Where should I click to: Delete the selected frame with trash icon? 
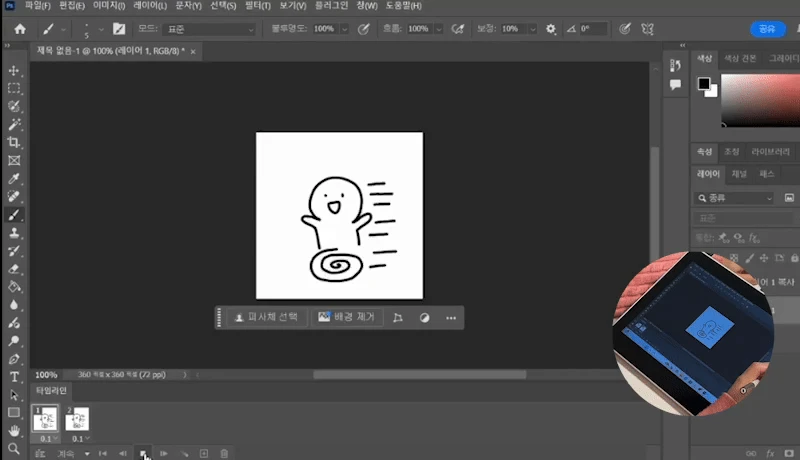224,453
